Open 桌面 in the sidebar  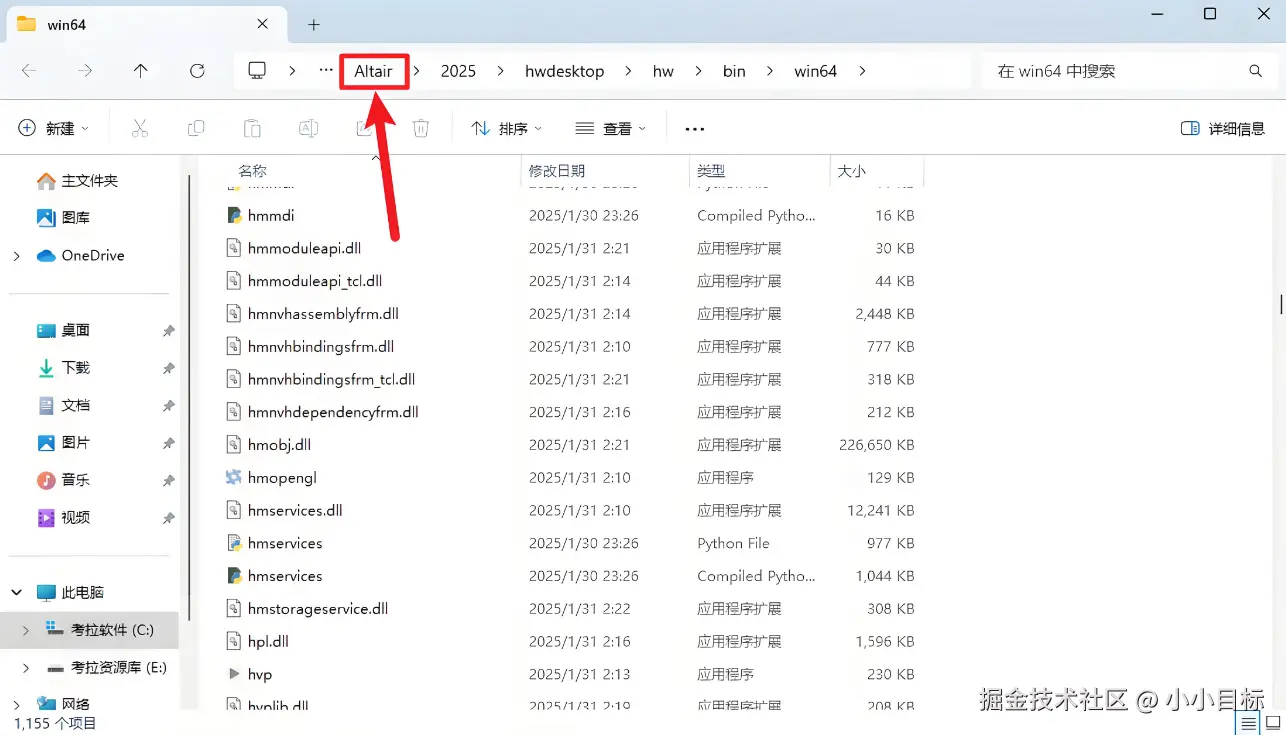point(76,330)
